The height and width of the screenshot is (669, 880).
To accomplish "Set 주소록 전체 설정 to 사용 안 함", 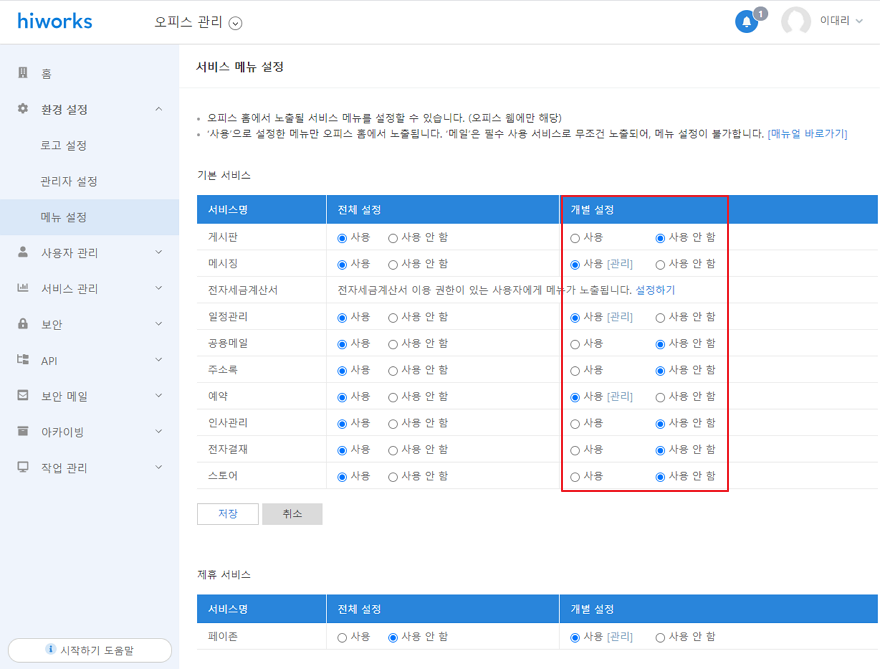I will pos(393,370).
